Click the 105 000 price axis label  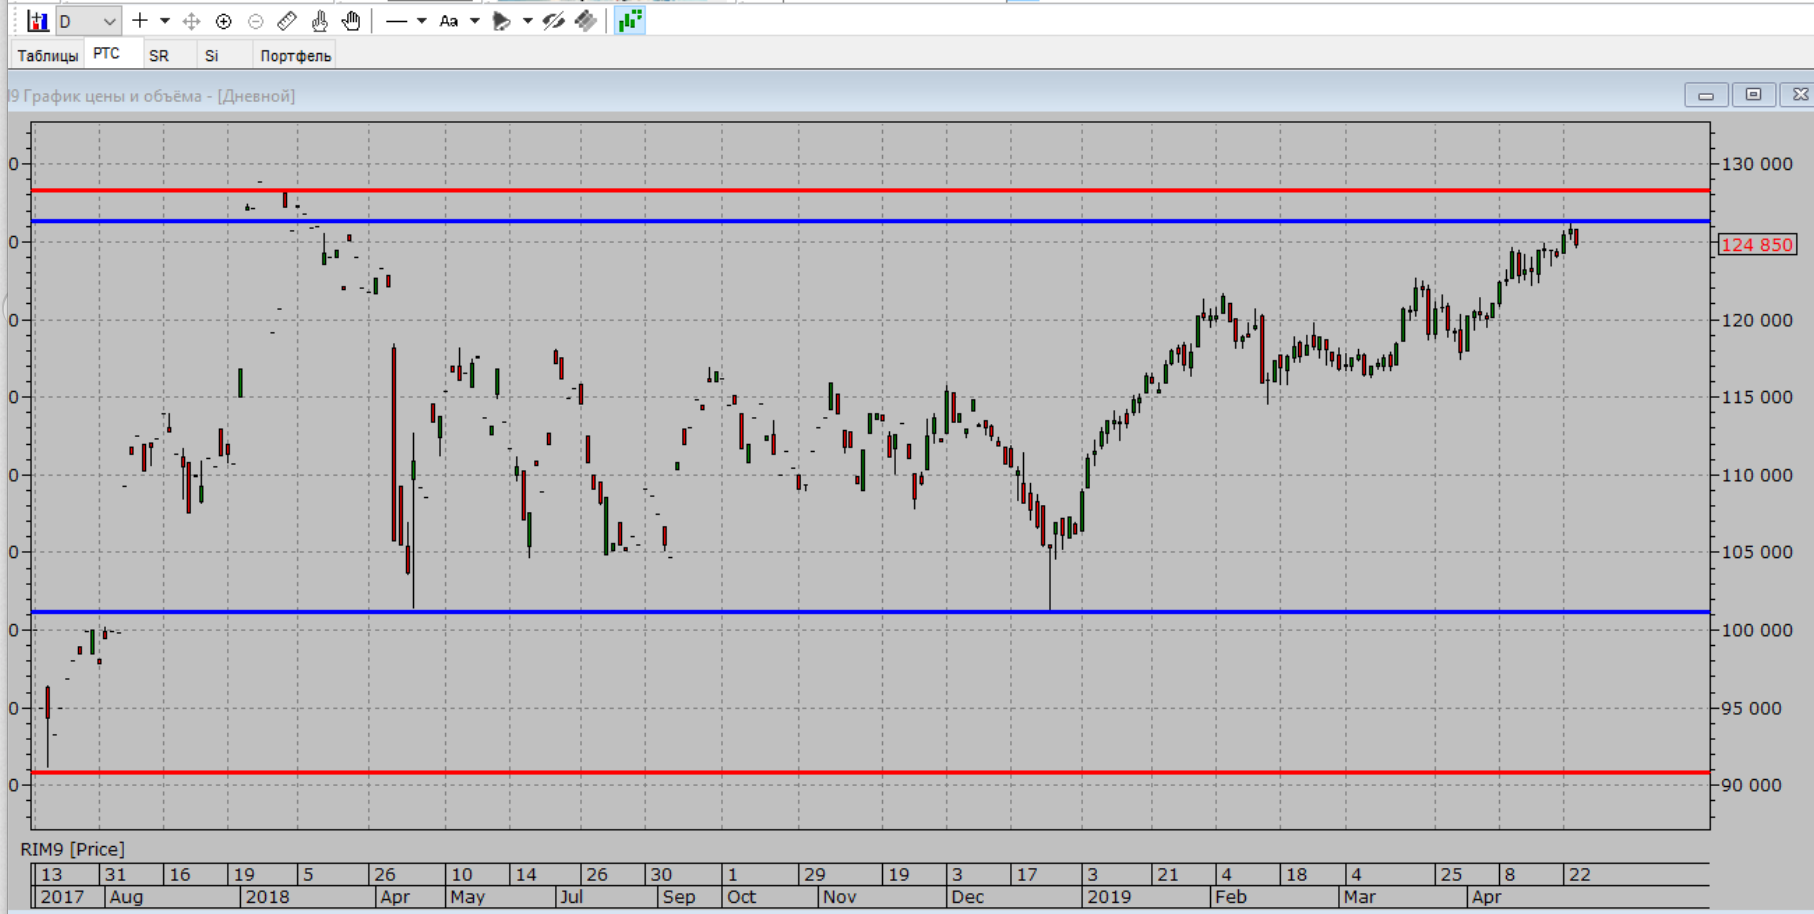(x=1757, y=552)
